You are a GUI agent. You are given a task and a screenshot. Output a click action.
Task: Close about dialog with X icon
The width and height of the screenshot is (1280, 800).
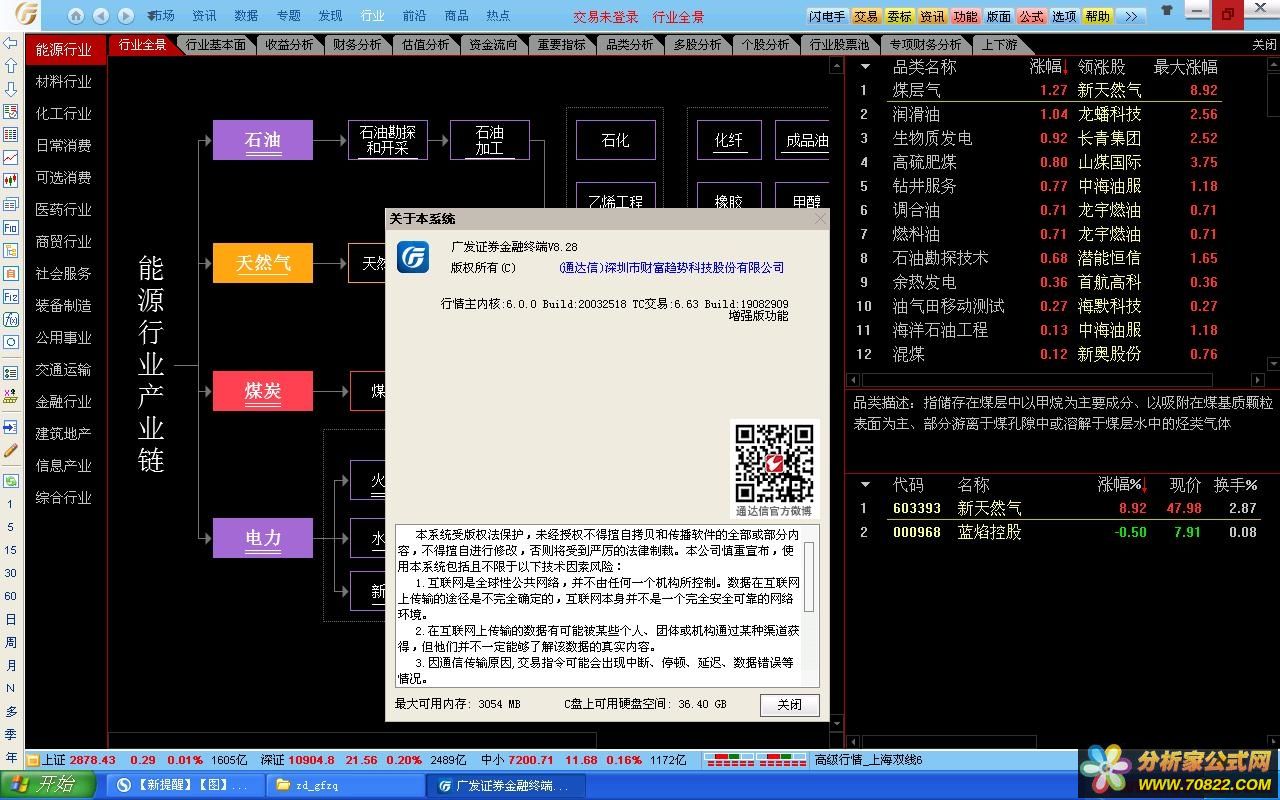(x=820, y=219)
